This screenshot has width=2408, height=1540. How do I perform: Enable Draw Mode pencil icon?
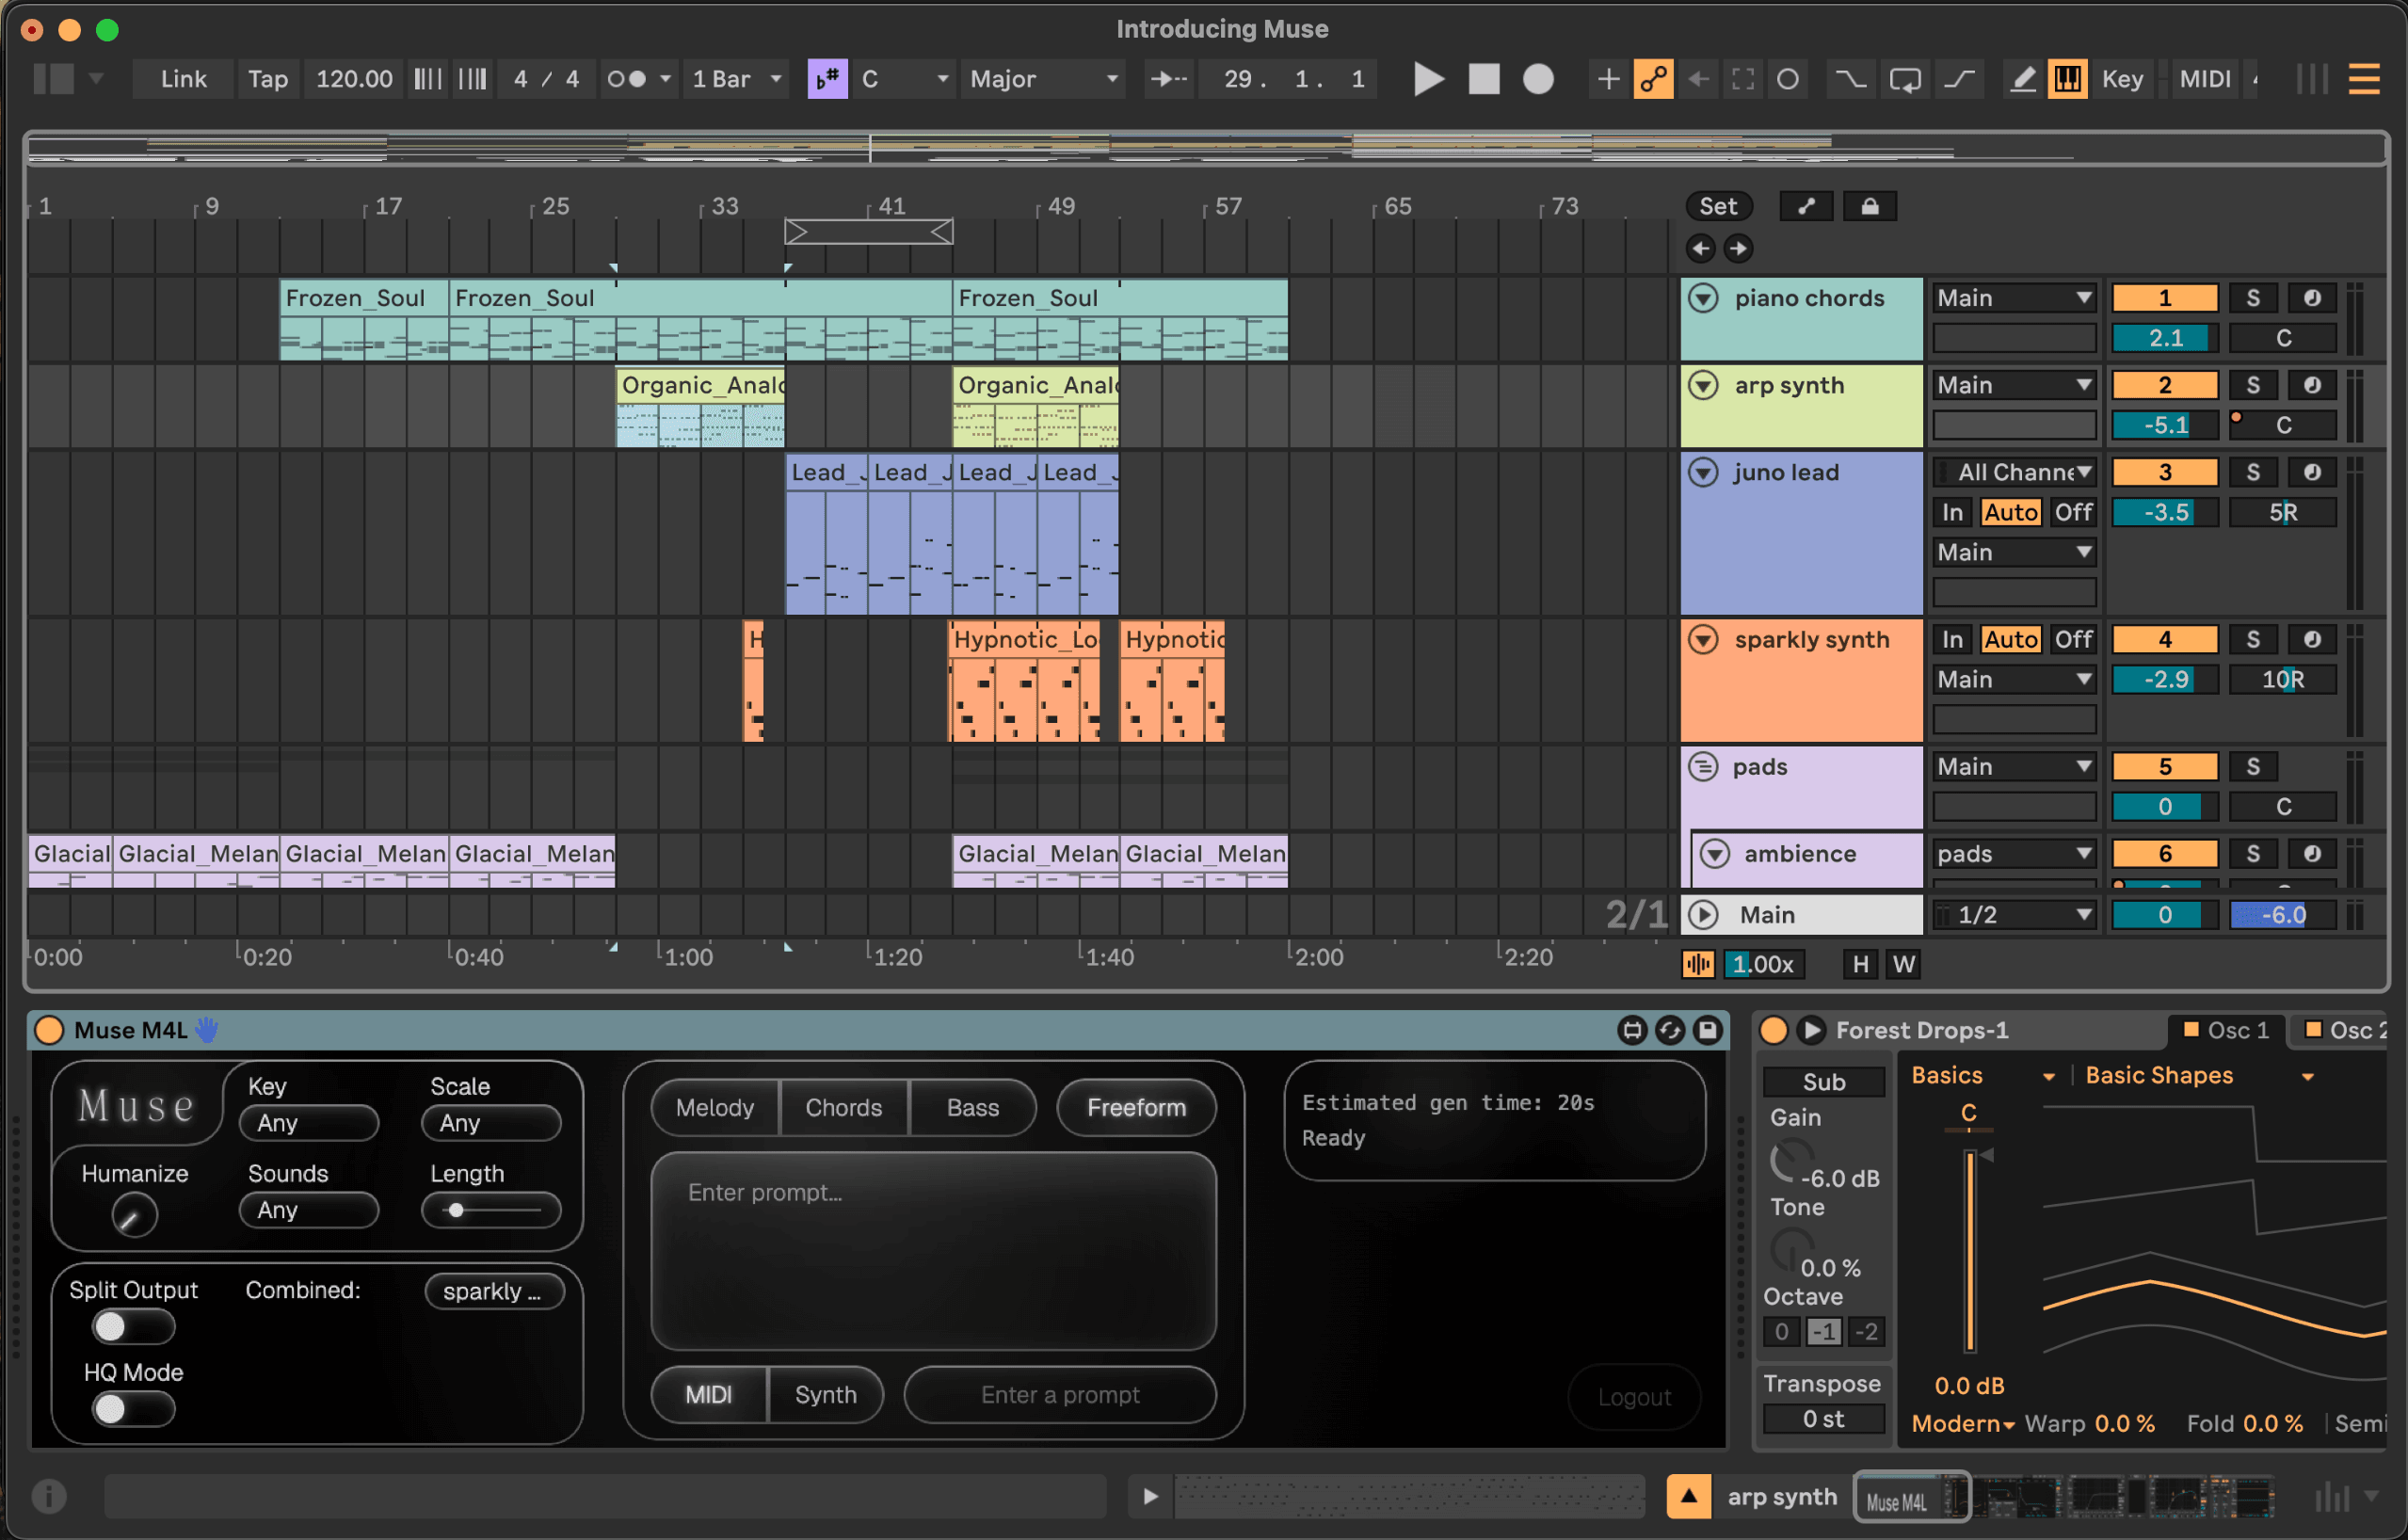[2022, 79]
